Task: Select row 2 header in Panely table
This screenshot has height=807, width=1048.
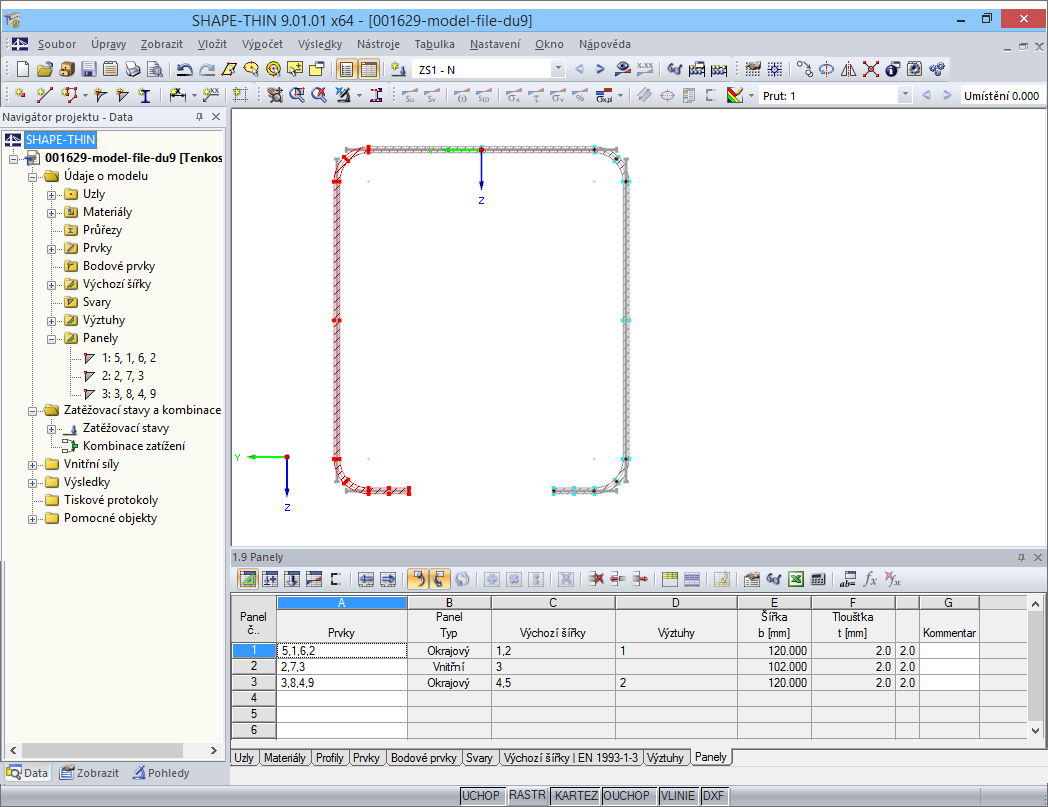Action: [253, 667]
